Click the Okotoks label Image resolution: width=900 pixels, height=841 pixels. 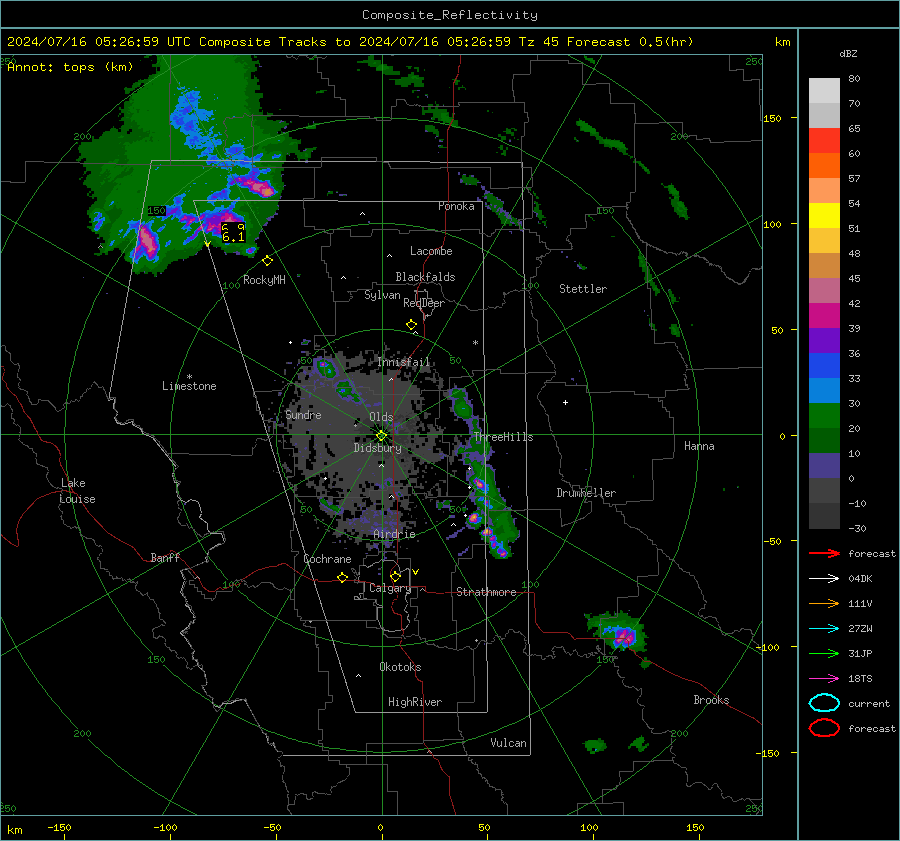(x=400, y=667)
